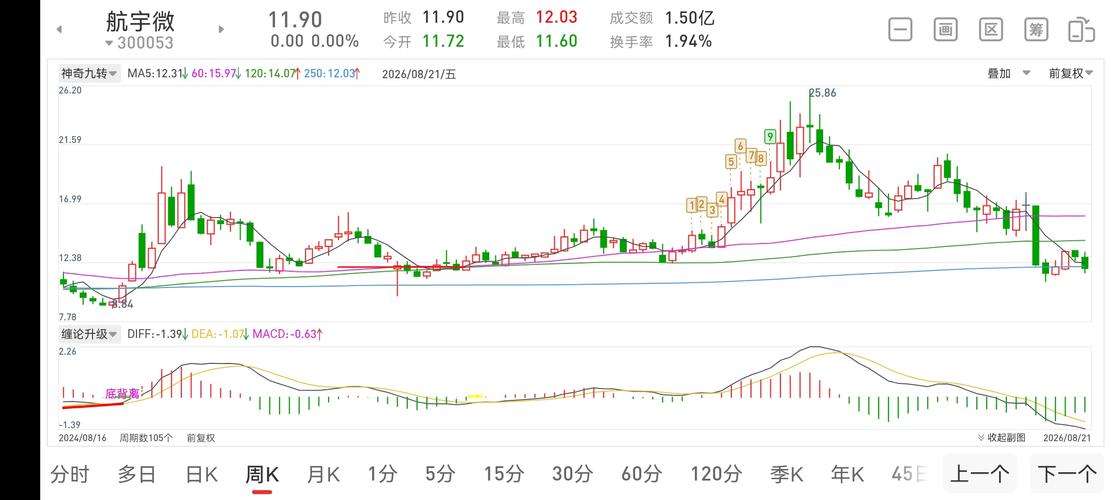Go to next stock with right arrow
Screen dimensions: 1111x500
[221, 30]
